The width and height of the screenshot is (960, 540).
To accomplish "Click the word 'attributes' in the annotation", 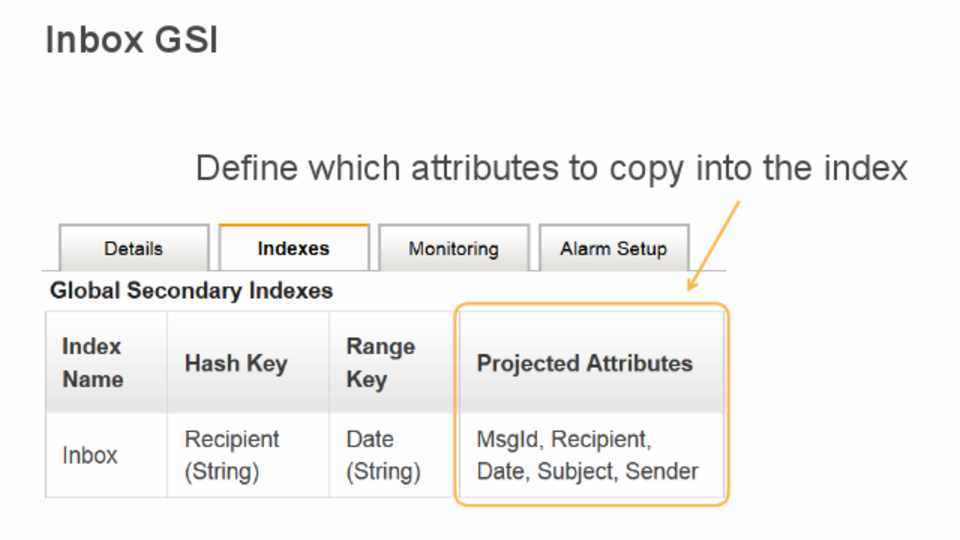I will coord(479,167).
